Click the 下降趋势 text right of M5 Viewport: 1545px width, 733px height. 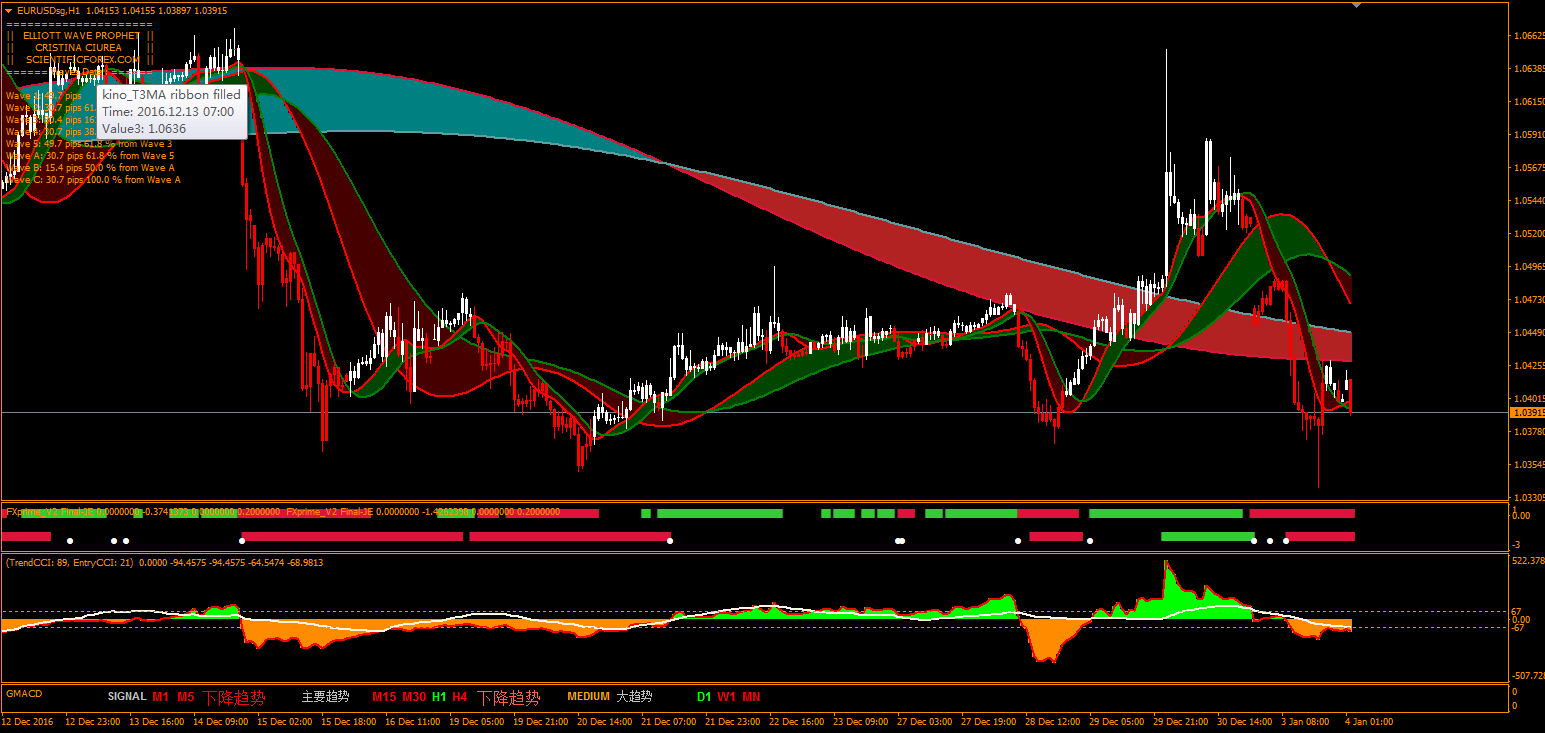234,698
